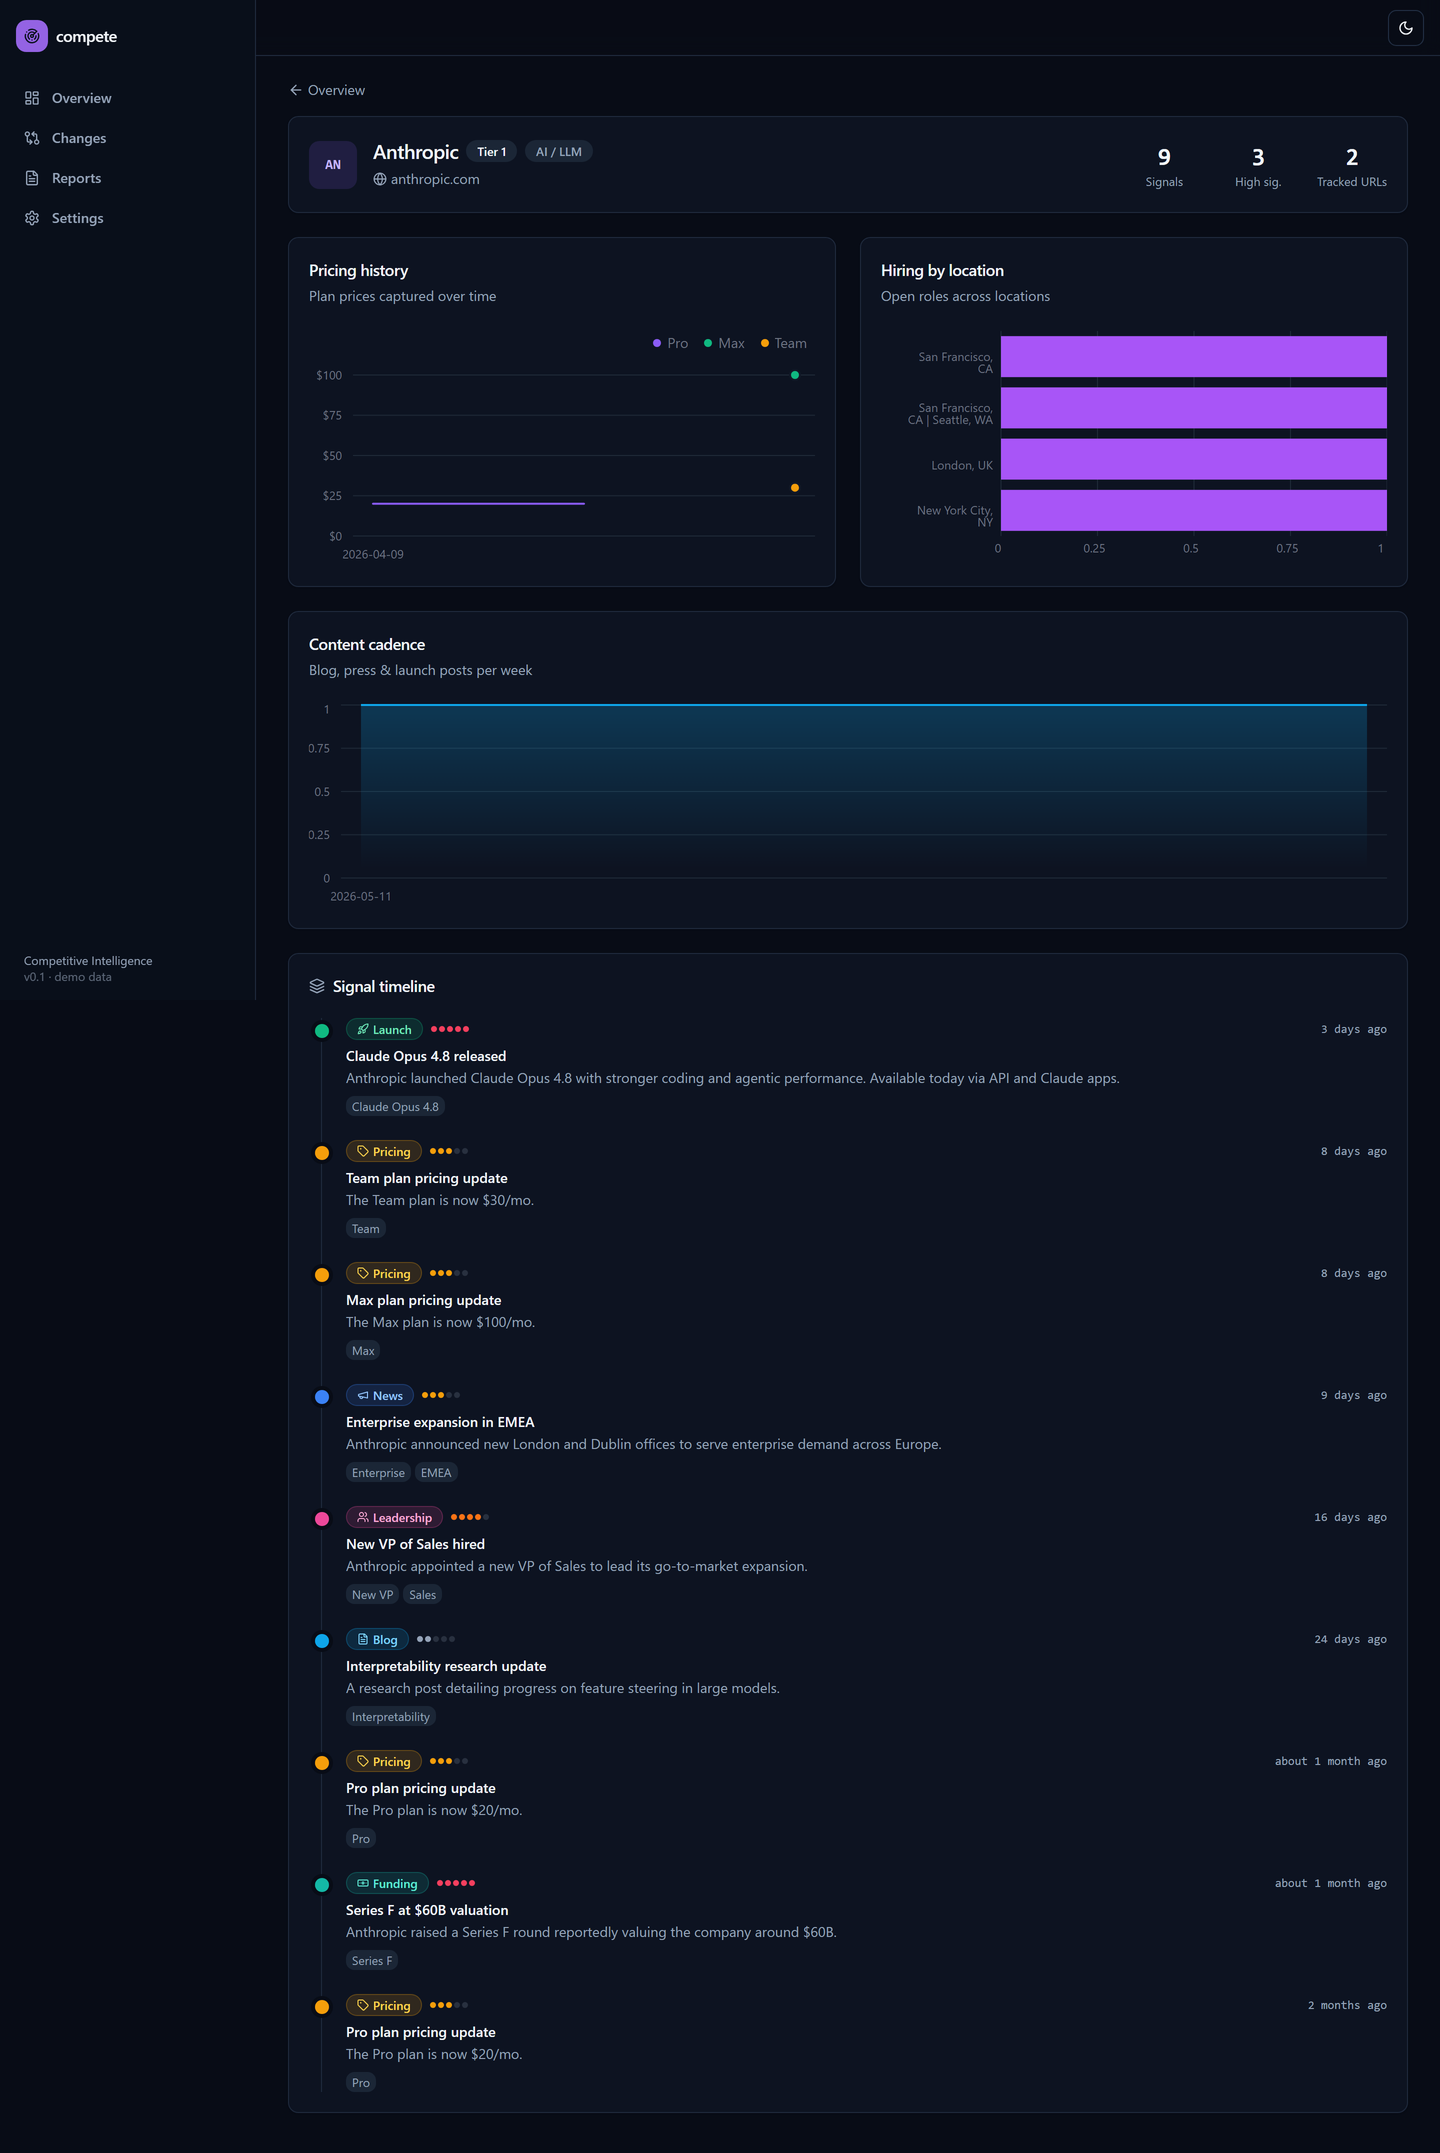Image resolution: width=1440 pixels, height=2153 pixels.
Task: Toggle the Pro series in the pricing legend
Action: click(670, 343)
